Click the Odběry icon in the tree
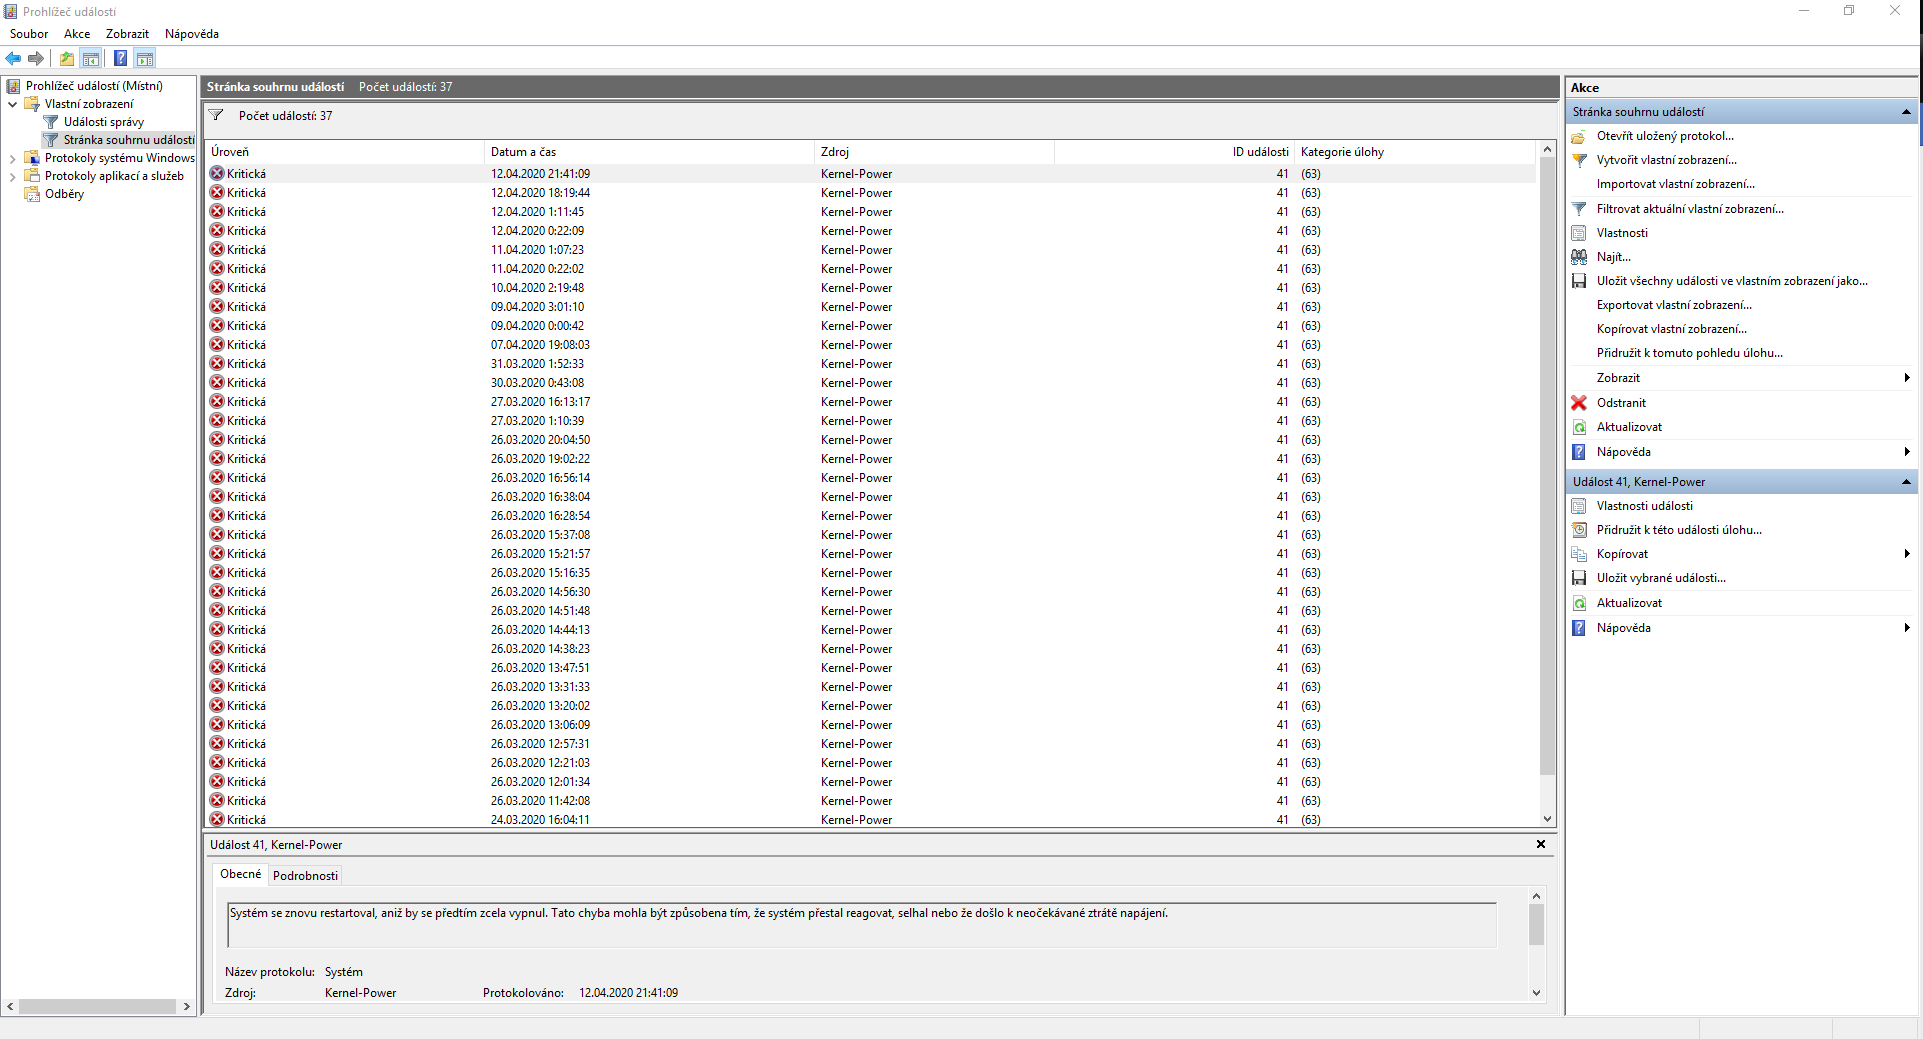1923x1039 pixels. pos(32,194)
